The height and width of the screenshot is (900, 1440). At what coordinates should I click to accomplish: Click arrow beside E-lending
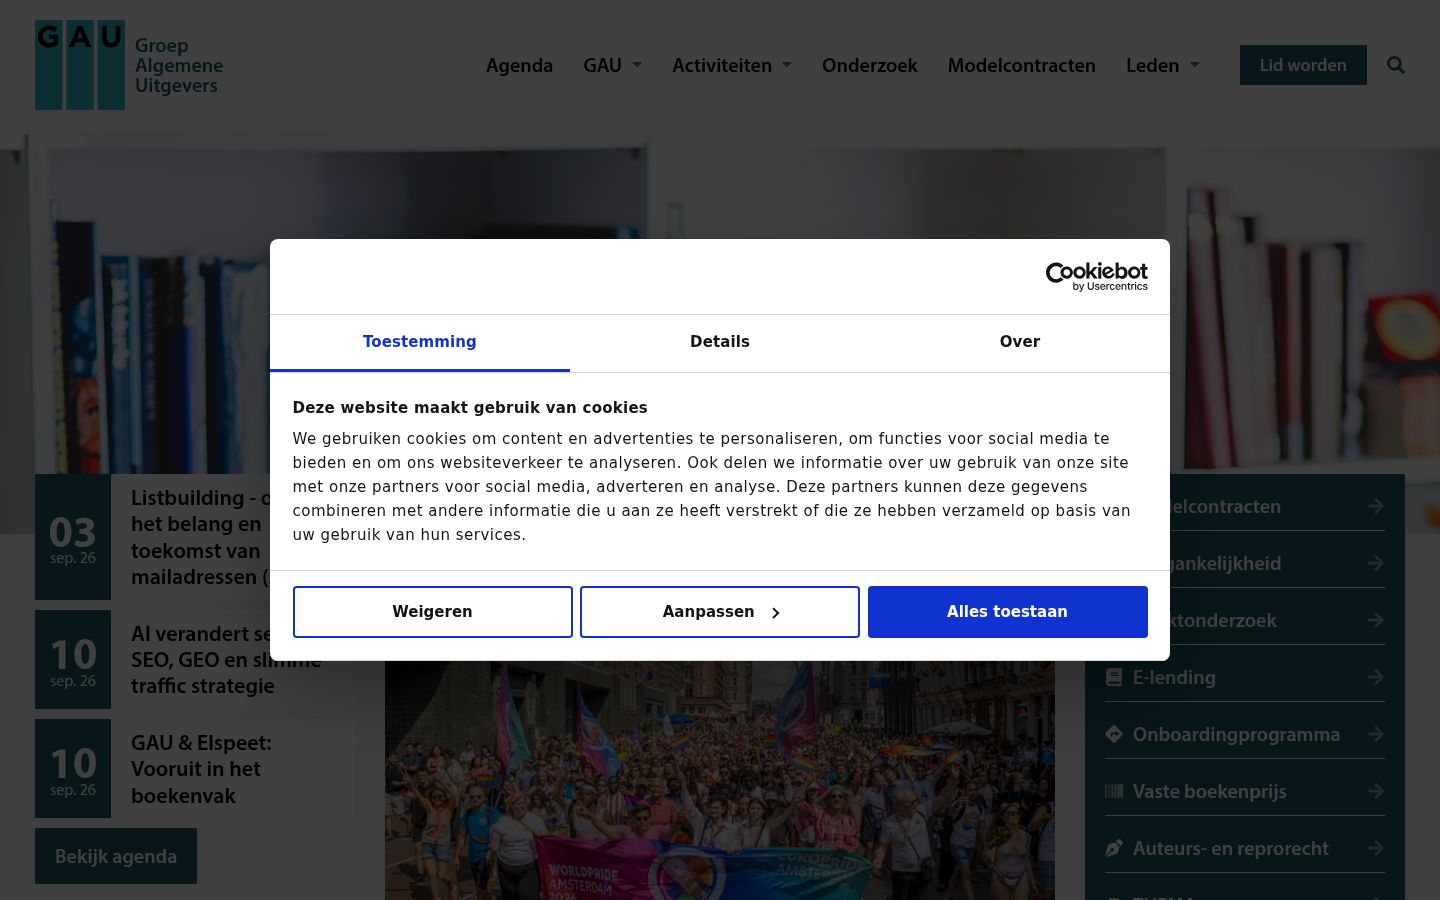tap(1376, 677)
